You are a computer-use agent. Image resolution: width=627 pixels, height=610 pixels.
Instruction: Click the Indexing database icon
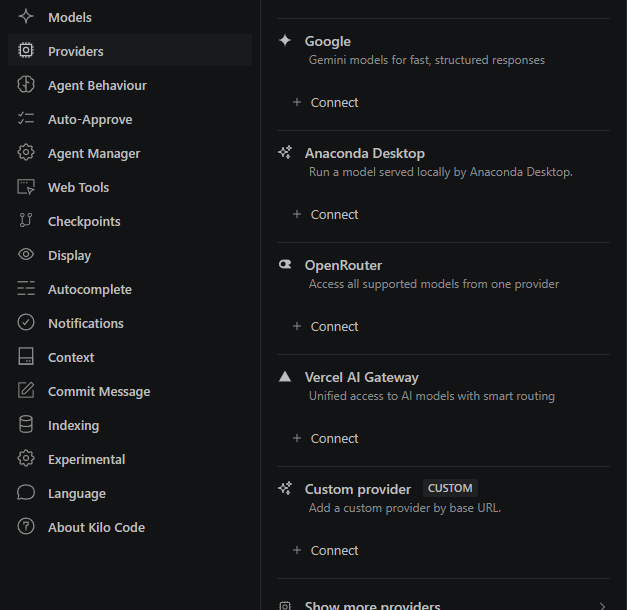[x=26, y=424]
